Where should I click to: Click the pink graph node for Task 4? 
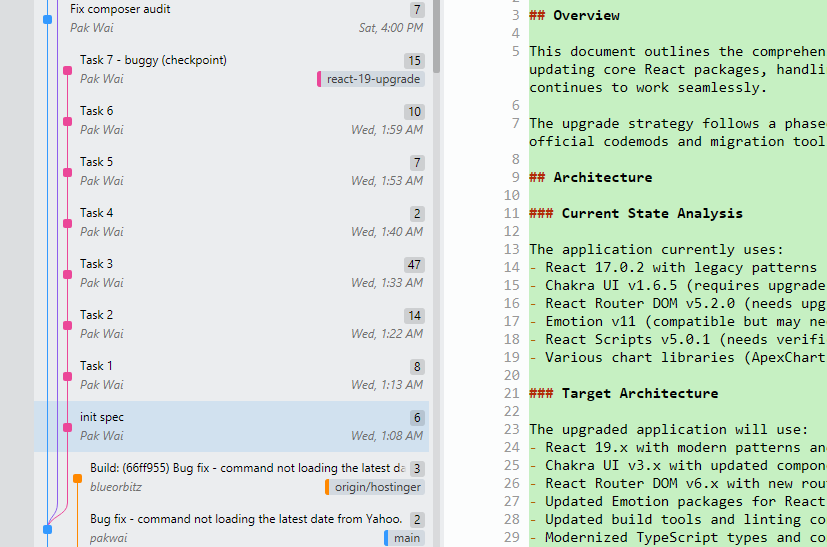pos(67,223)
